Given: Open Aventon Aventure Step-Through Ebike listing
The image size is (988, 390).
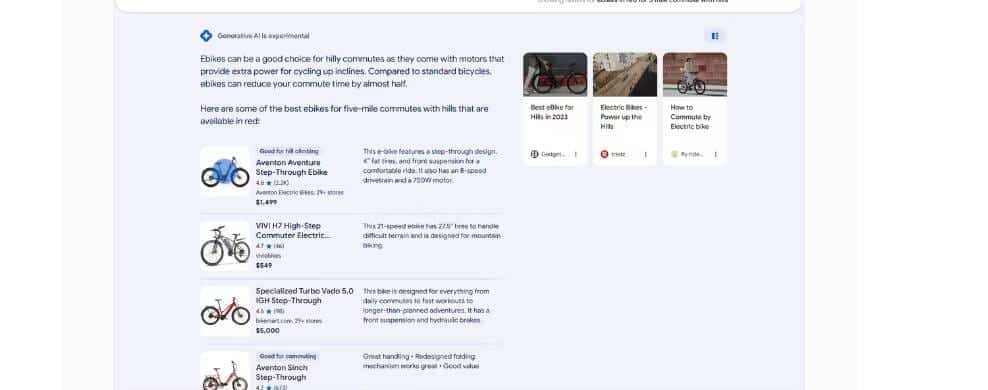Looking at the screenshot, I should [x=292, y=168].
